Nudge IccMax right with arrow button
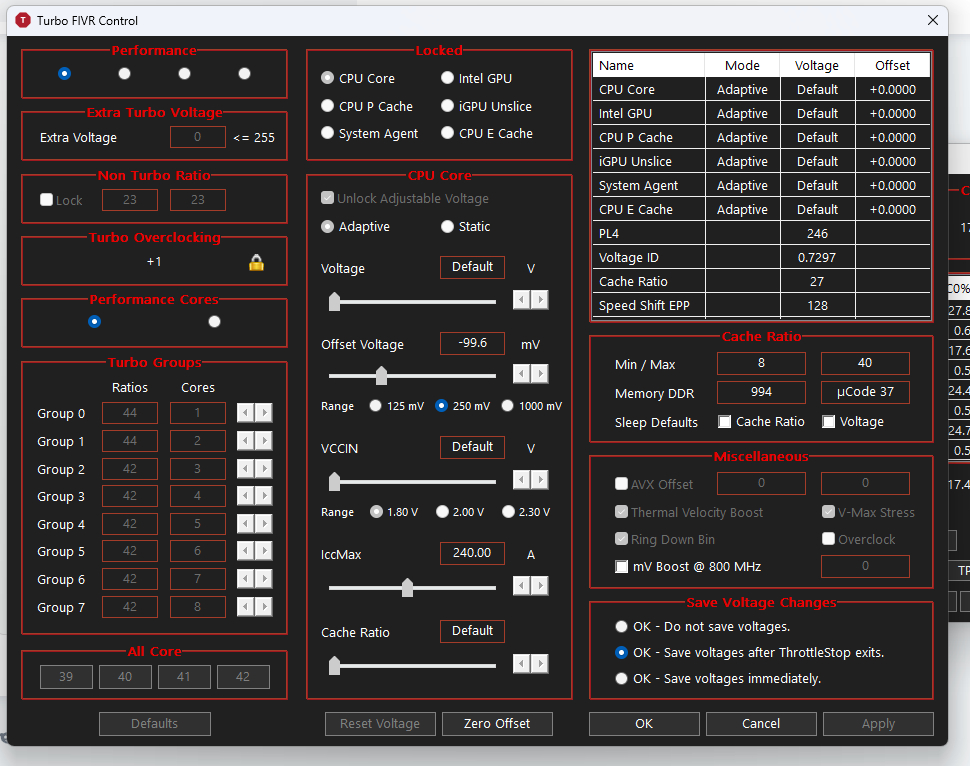Image resolution: width=970 pixels, height=766 pixels. point(540,585)
